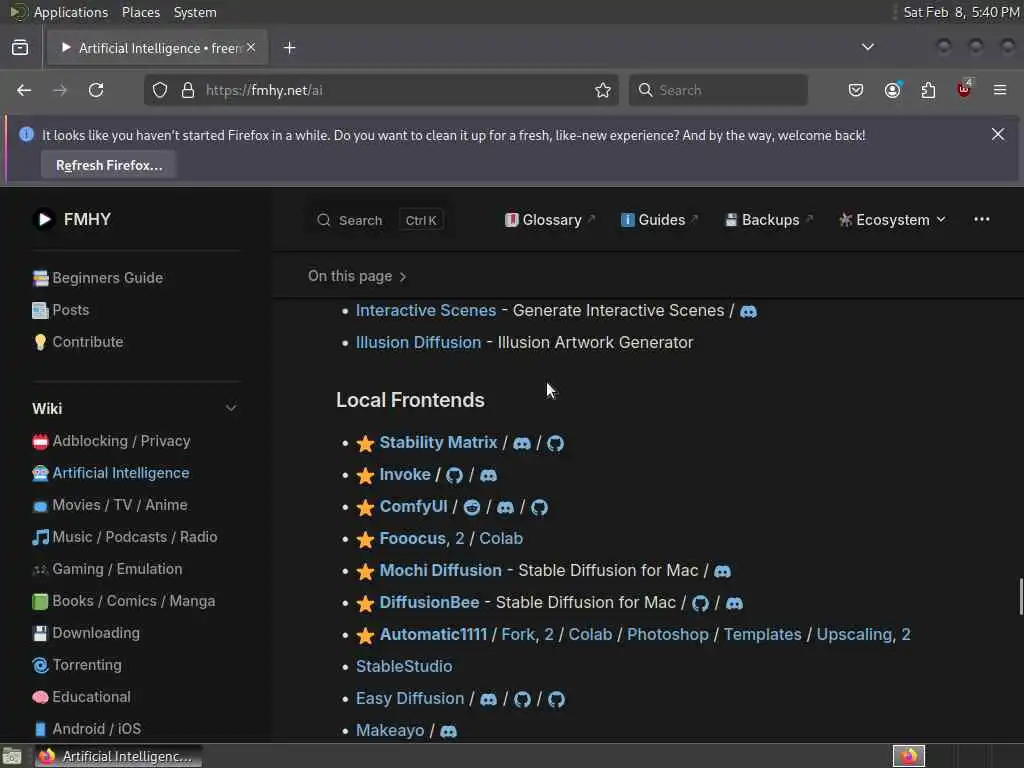The height and width of the screenshot is (768, 1024).
Task: Open Firefox extensions puzzle icon
Action: 928,90
